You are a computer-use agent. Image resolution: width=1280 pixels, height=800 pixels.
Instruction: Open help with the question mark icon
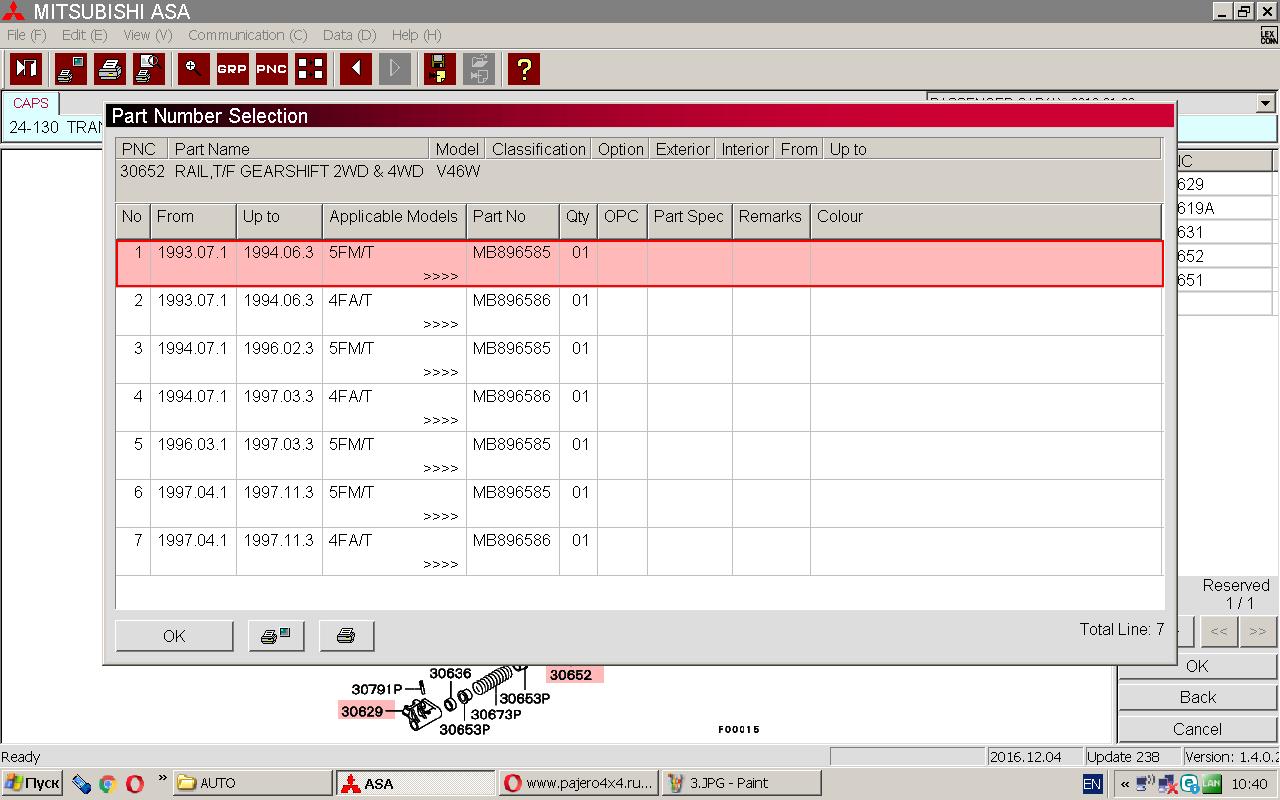523,68
